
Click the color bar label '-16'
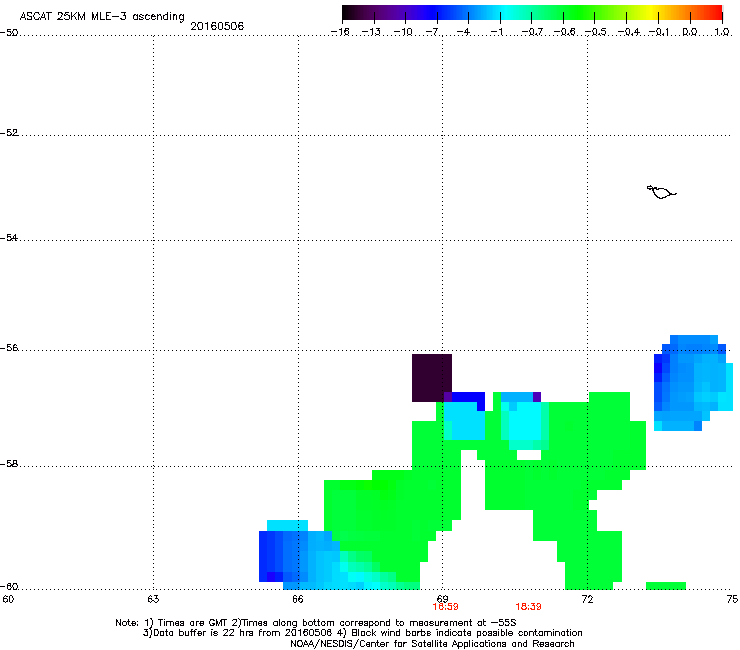[x=340, y=32]
